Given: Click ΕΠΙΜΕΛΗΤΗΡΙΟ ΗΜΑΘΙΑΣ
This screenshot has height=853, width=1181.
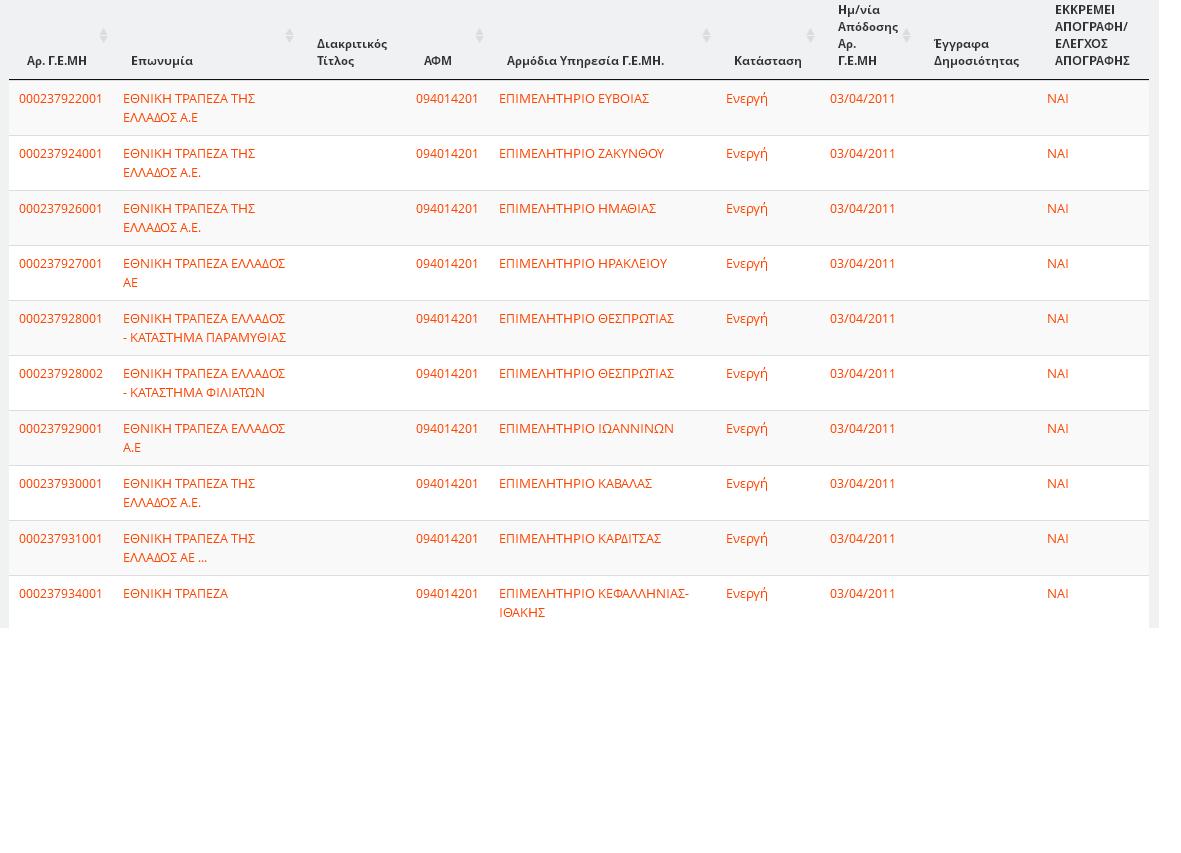Looking at the screenshot, I should pos(578,209).
